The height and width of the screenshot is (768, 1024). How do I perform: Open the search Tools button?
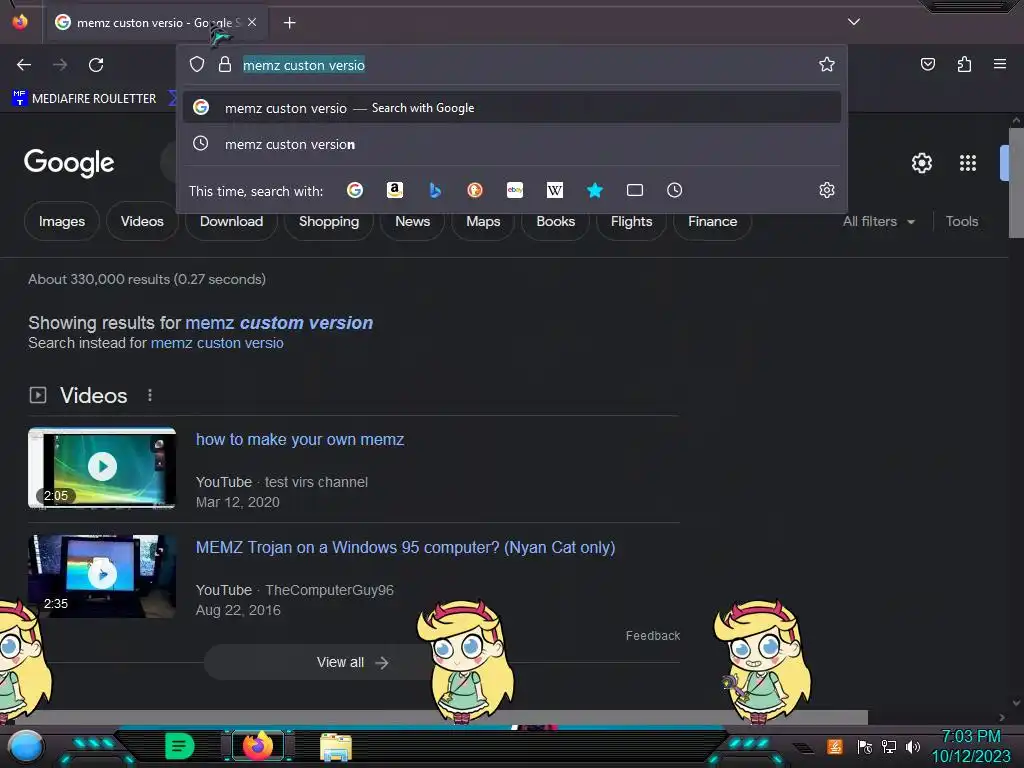tap(962, 221)
